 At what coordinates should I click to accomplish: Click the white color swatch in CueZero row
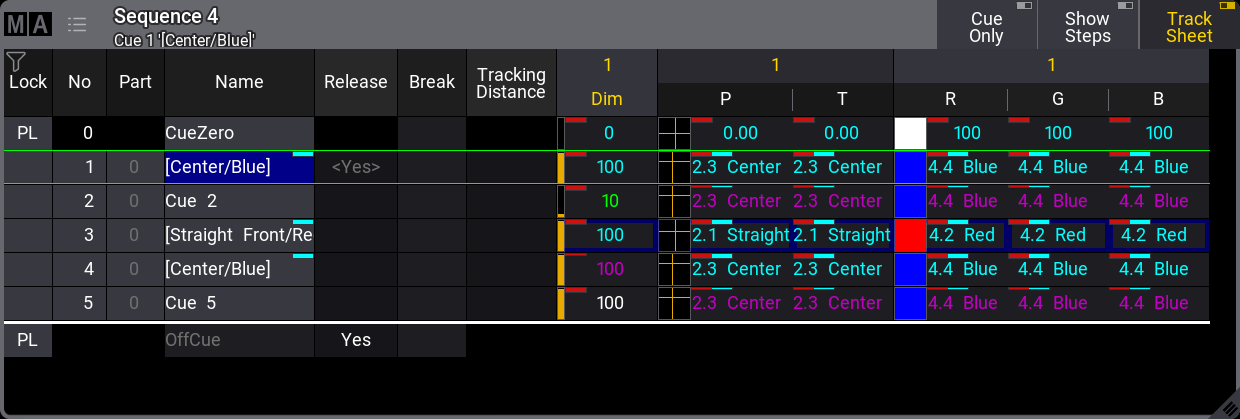tap(910, 133)
